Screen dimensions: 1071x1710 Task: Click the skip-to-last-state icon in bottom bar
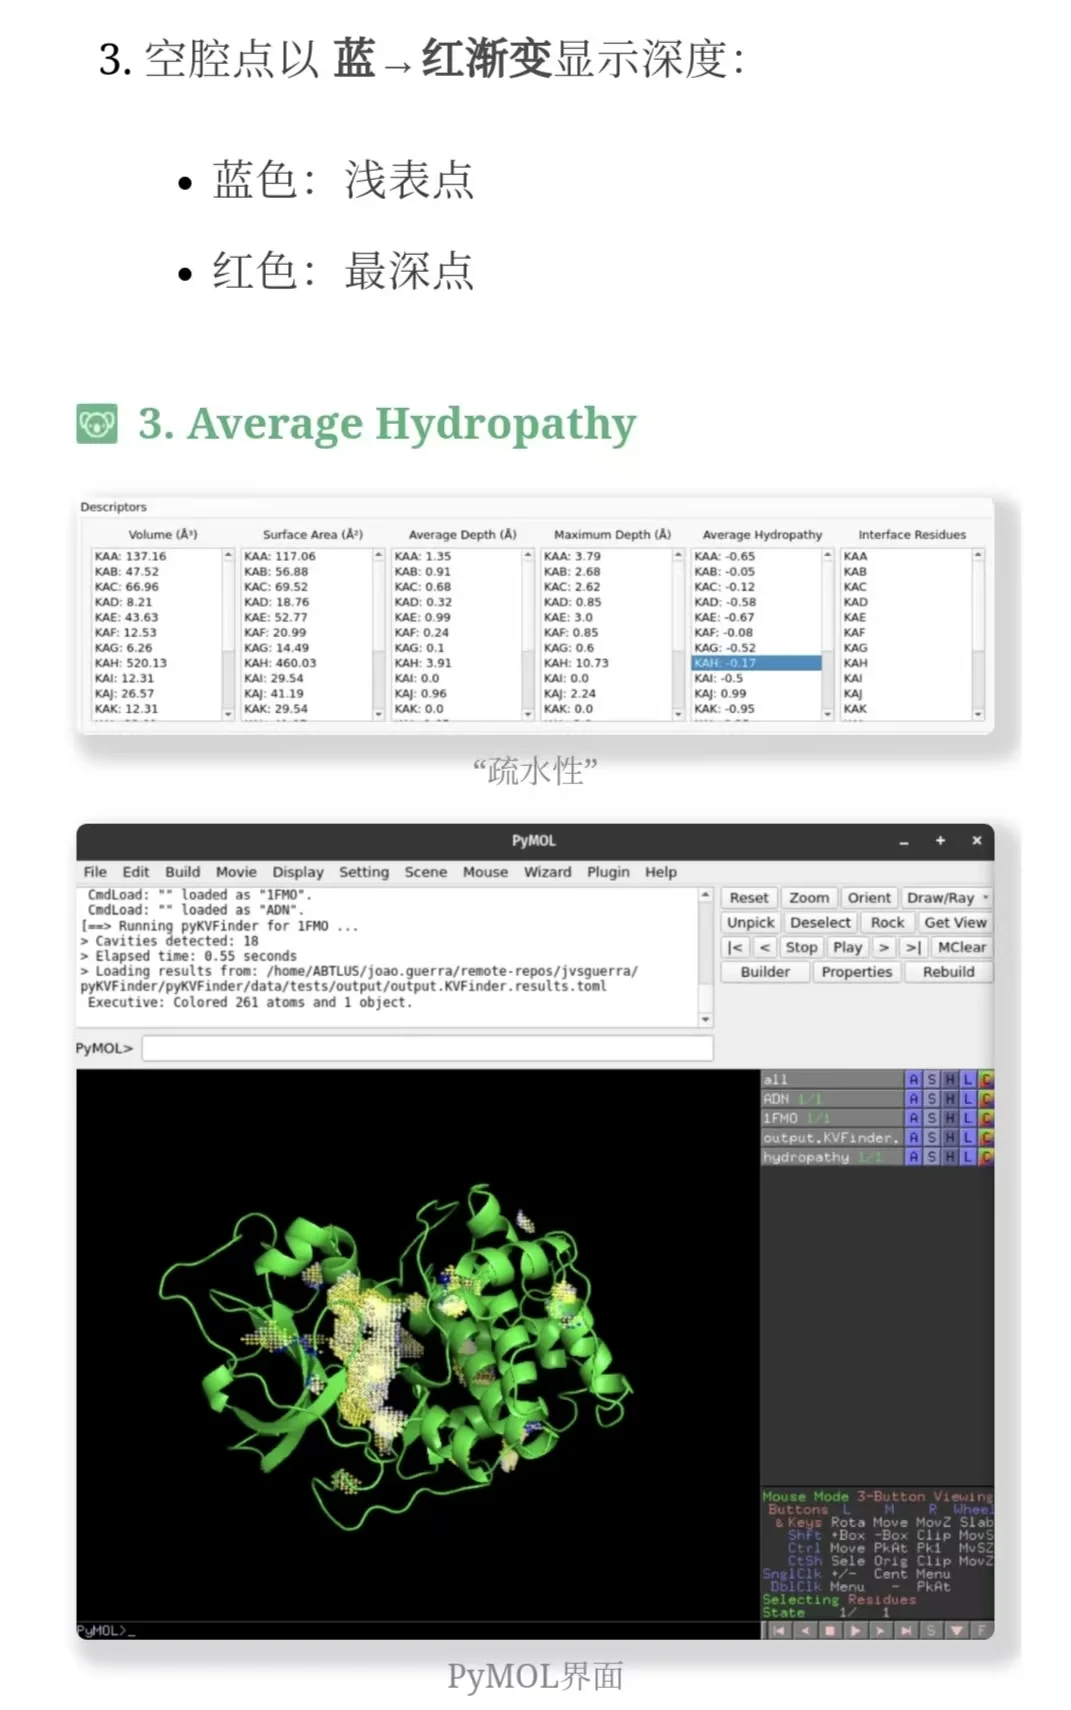(x=906, y=1631)
